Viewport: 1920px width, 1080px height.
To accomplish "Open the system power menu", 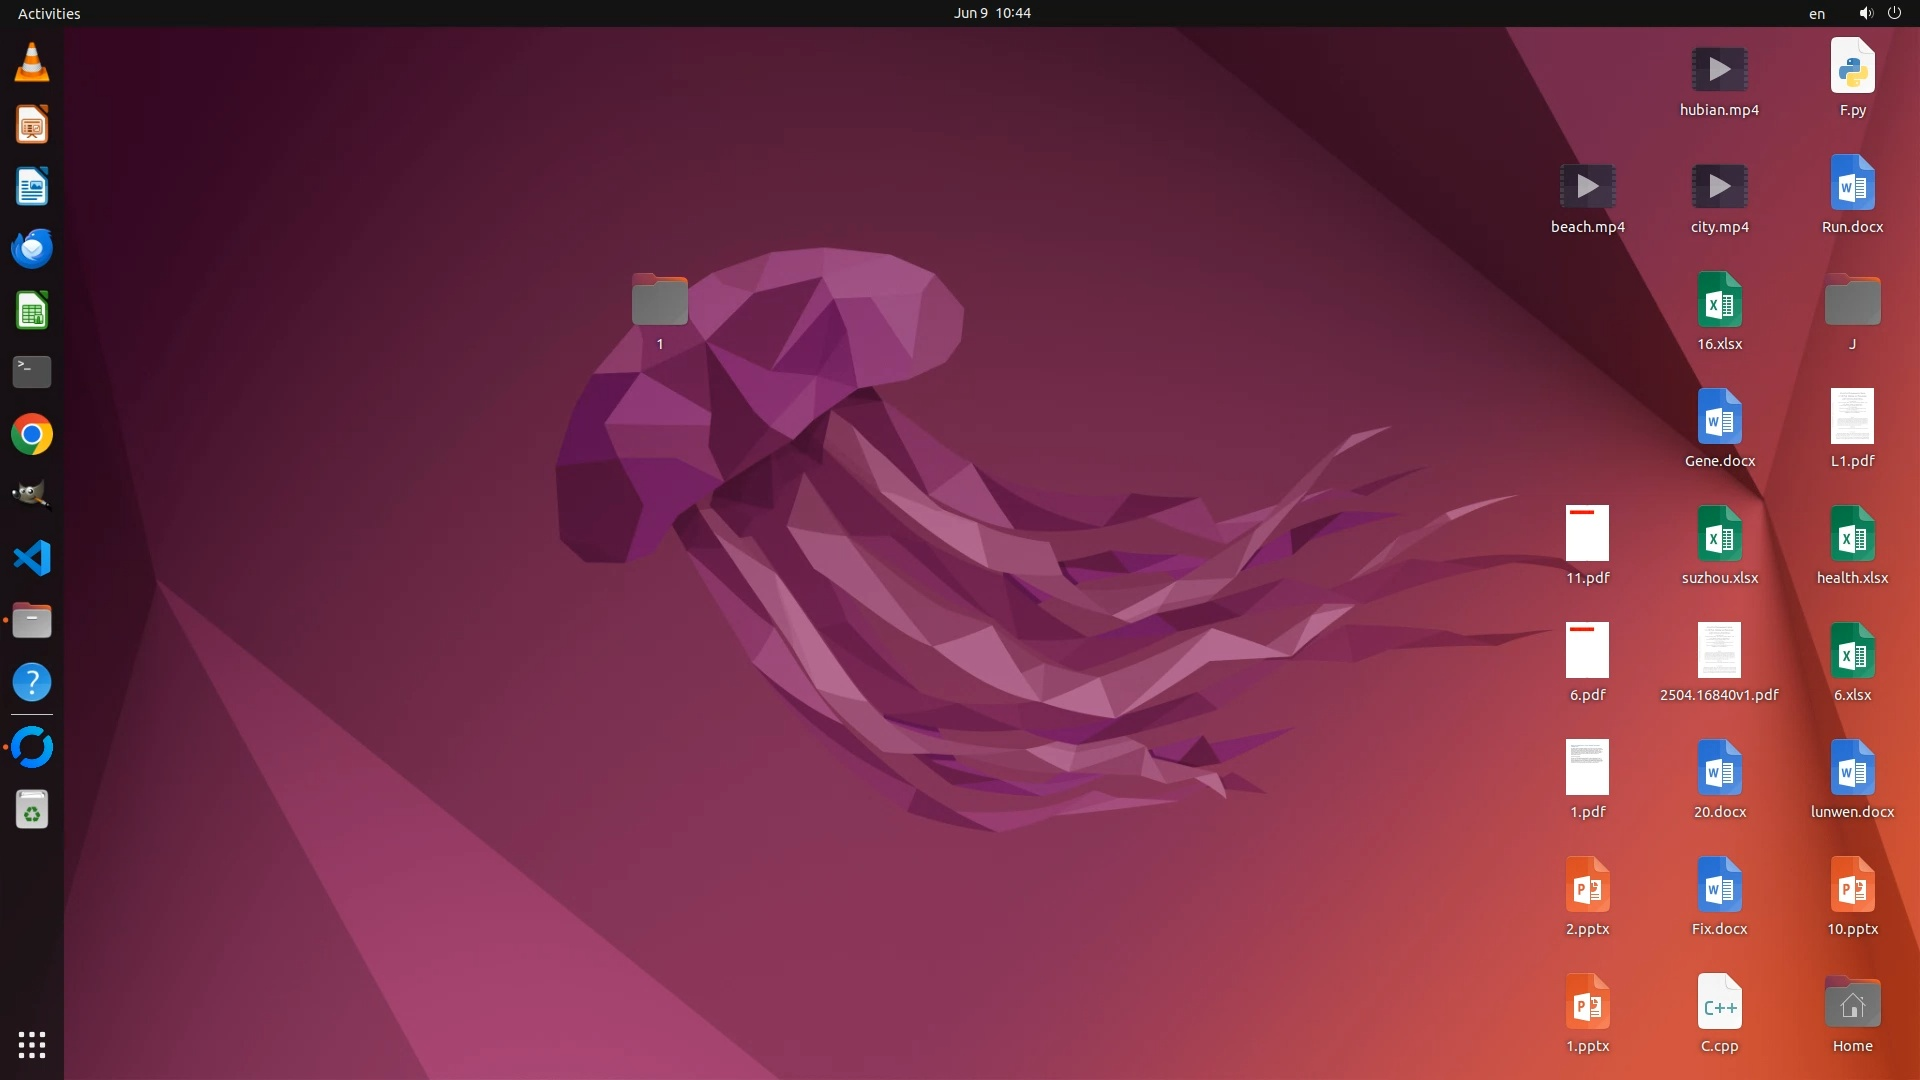I will (x=1894, y=13).
